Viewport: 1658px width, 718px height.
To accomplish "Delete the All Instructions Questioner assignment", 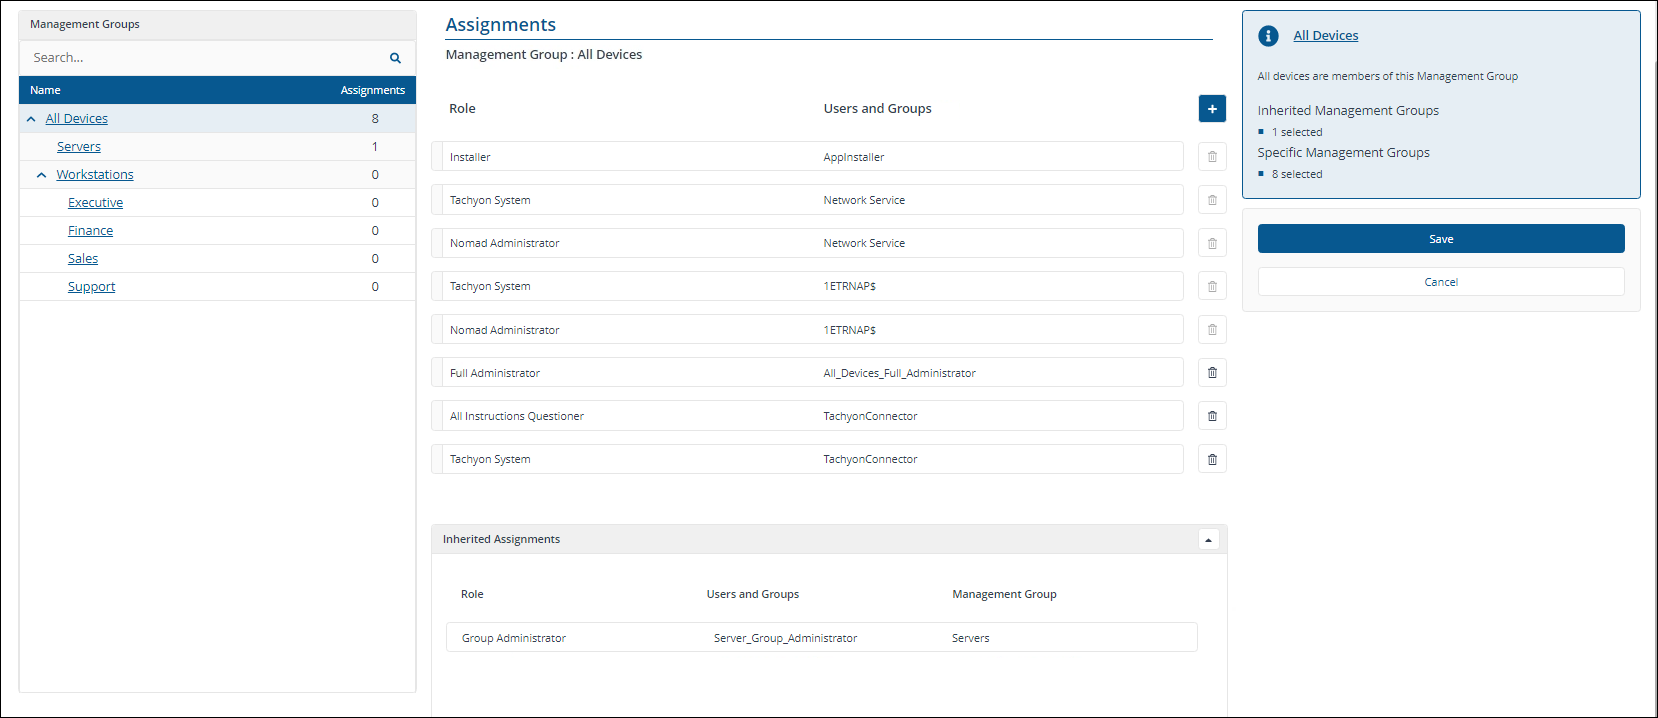I will [x=1212, y=416].
